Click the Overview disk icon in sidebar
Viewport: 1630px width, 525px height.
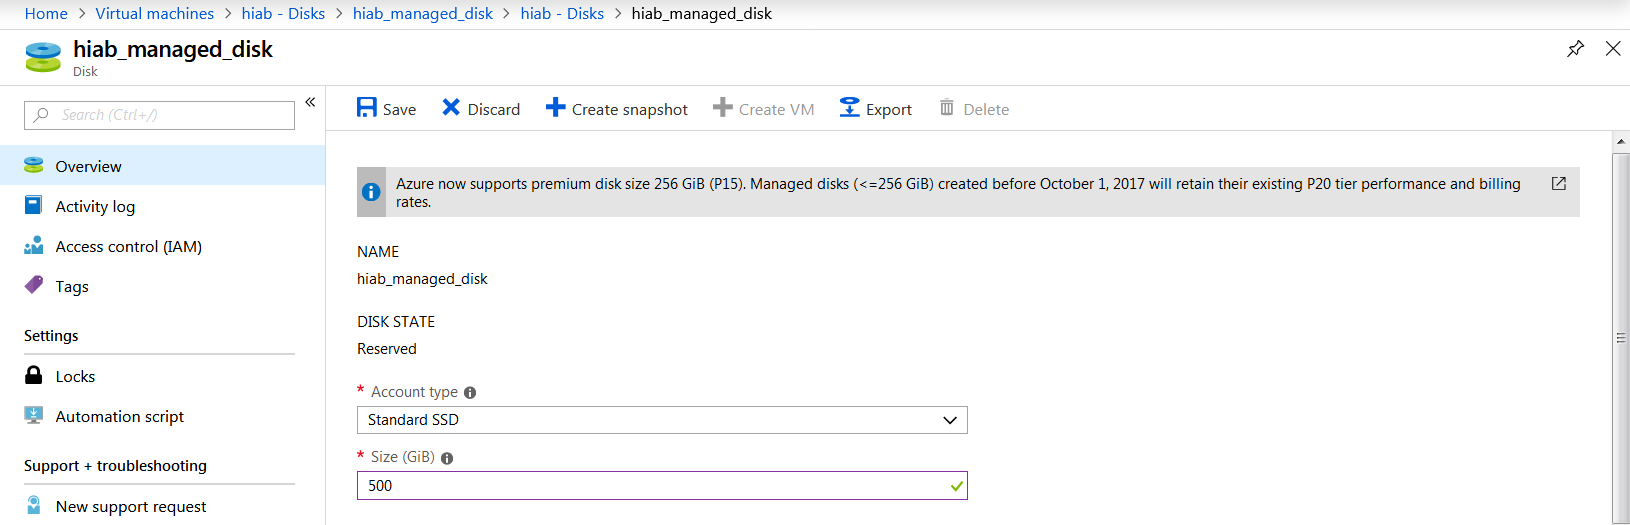(x=33, y=165)
